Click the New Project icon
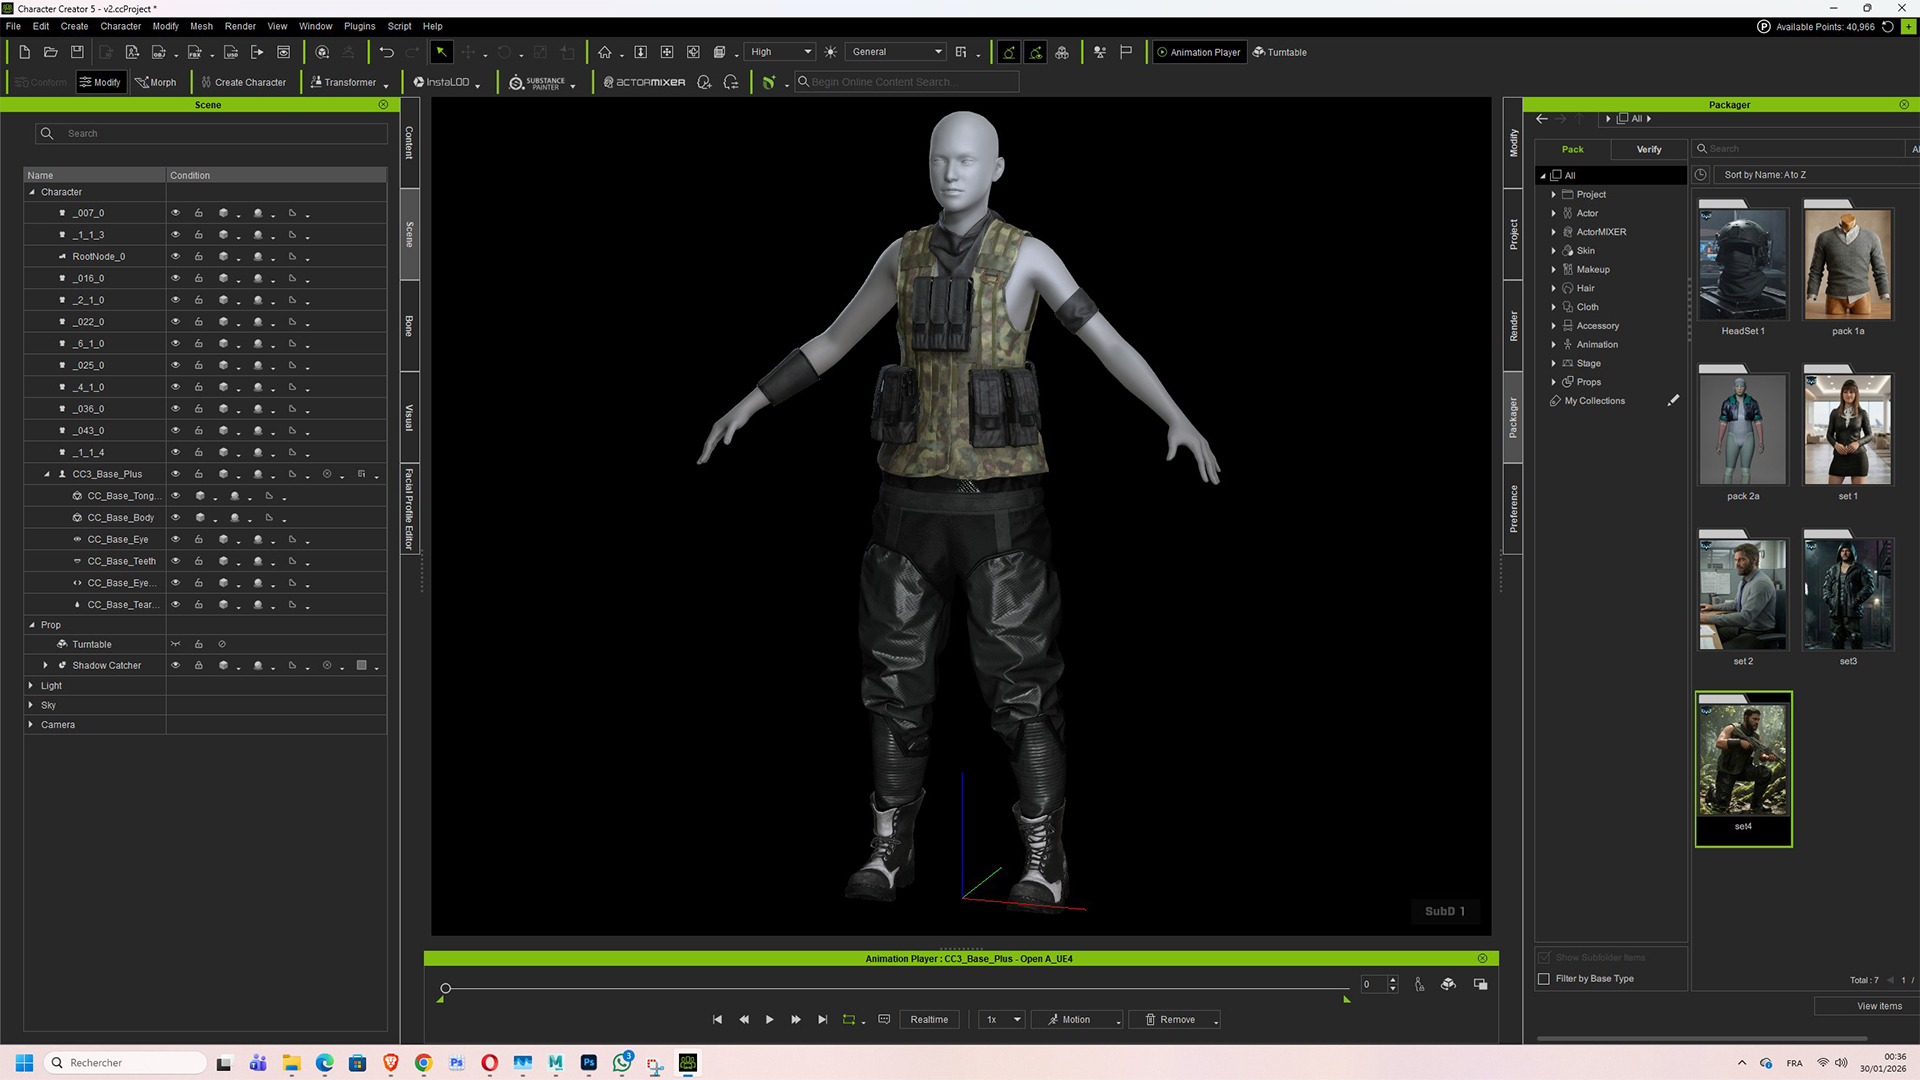1920x1080 pixels. tap(24, 52)
